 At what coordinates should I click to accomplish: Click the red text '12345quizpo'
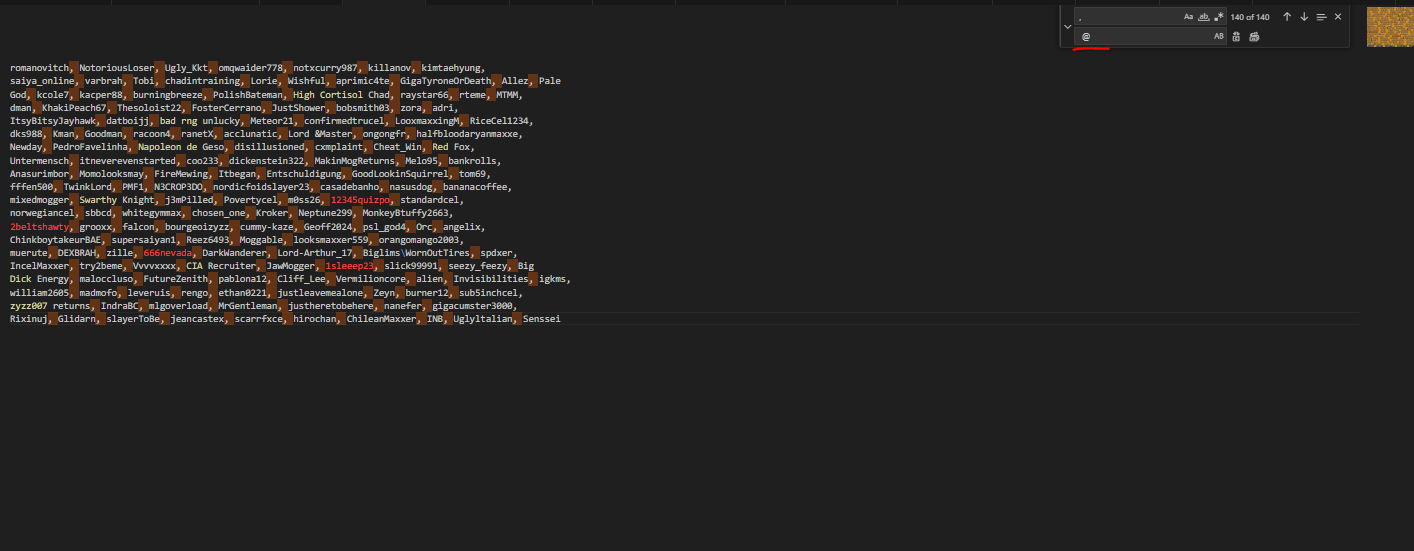click(360, 200)
